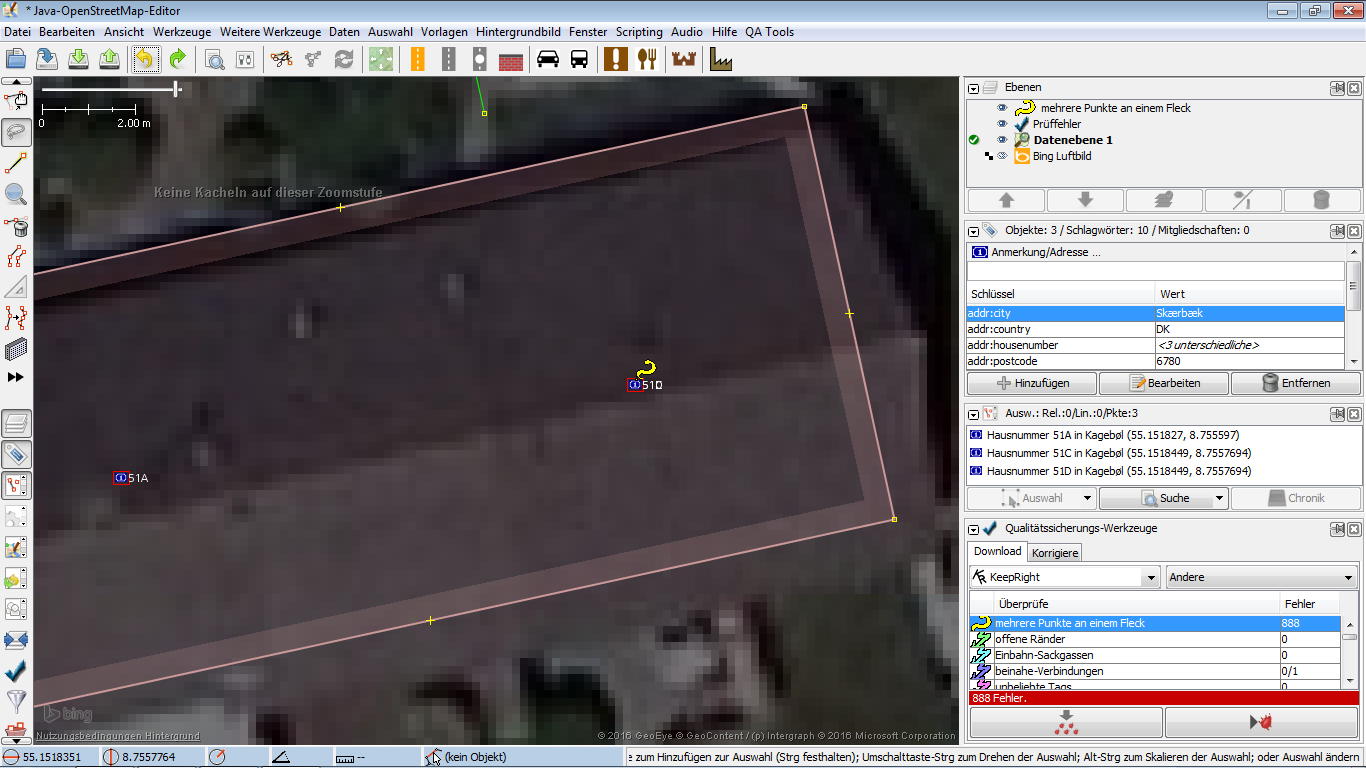The height and width of the screenshot is (768, 1366).
Task: Select the car preset icon
Action: [x=547, y=59]
